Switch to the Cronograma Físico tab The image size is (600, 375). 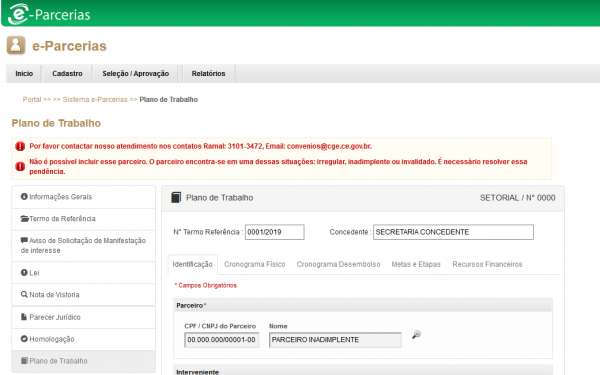click(254, 264)
